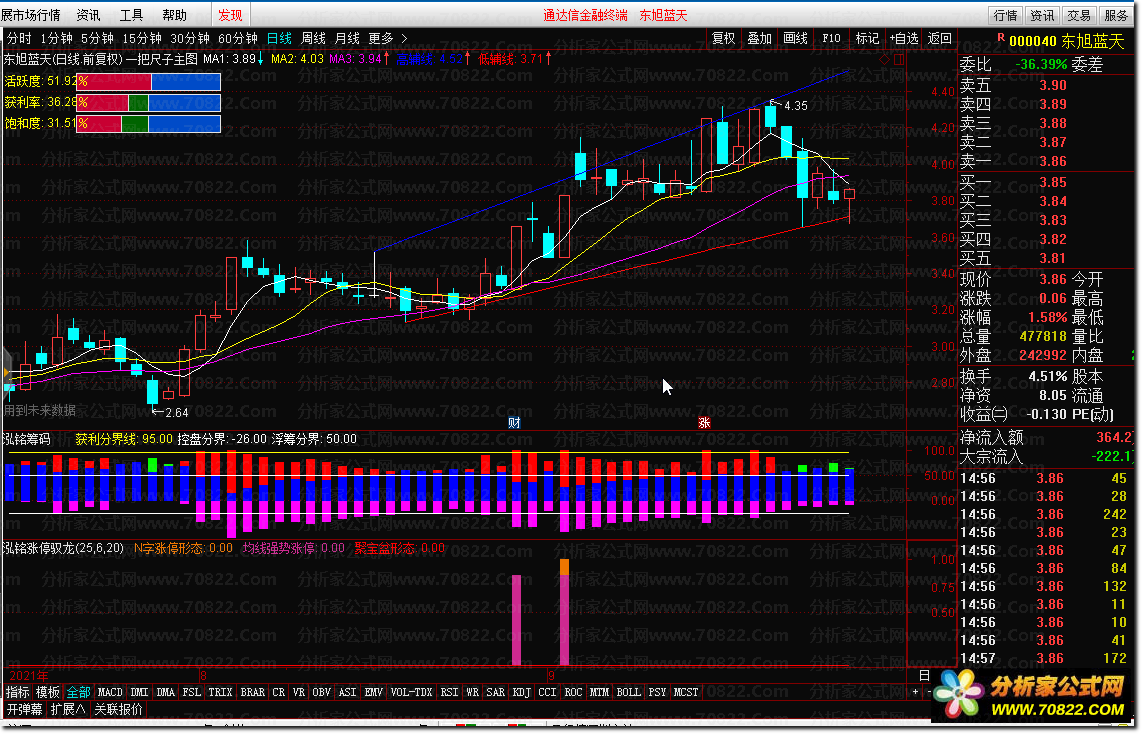Select the 1分钟 period
The width and height of the screenshot is (1143, 734).
point(56,38)
